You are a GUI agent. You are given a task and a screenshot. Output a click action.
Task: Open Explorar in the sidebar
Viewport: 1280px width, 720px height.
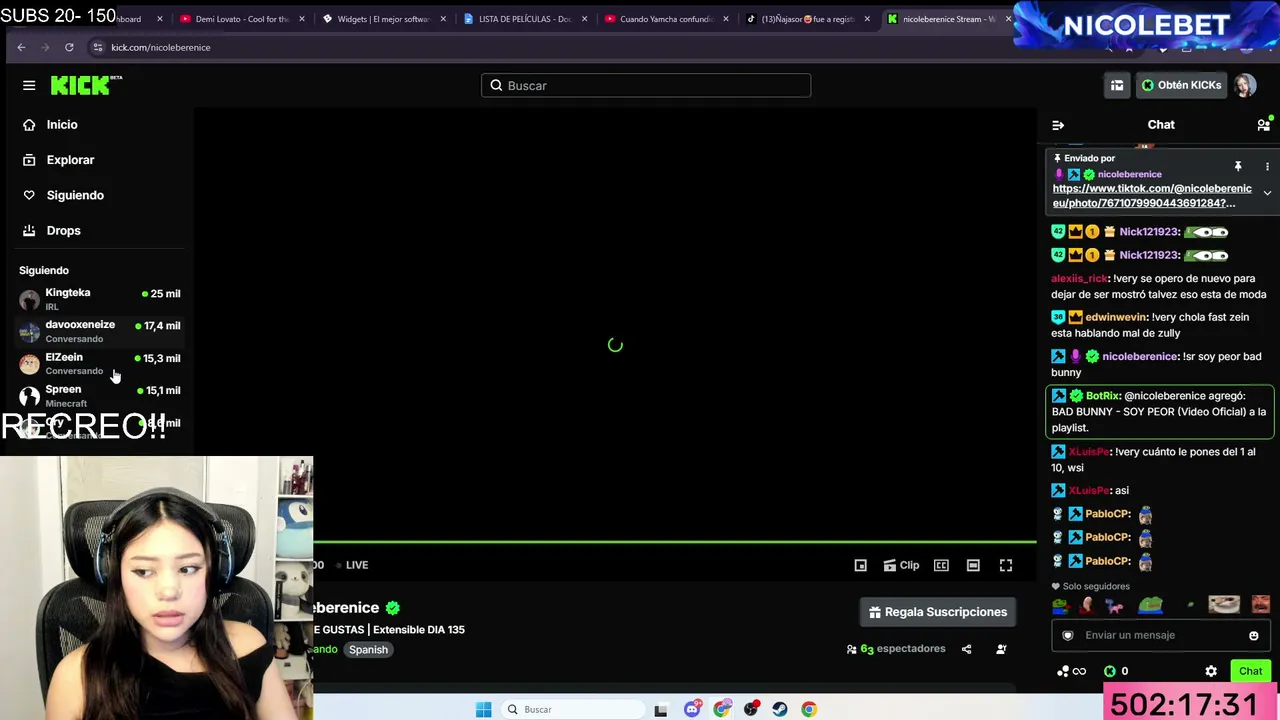70,160
